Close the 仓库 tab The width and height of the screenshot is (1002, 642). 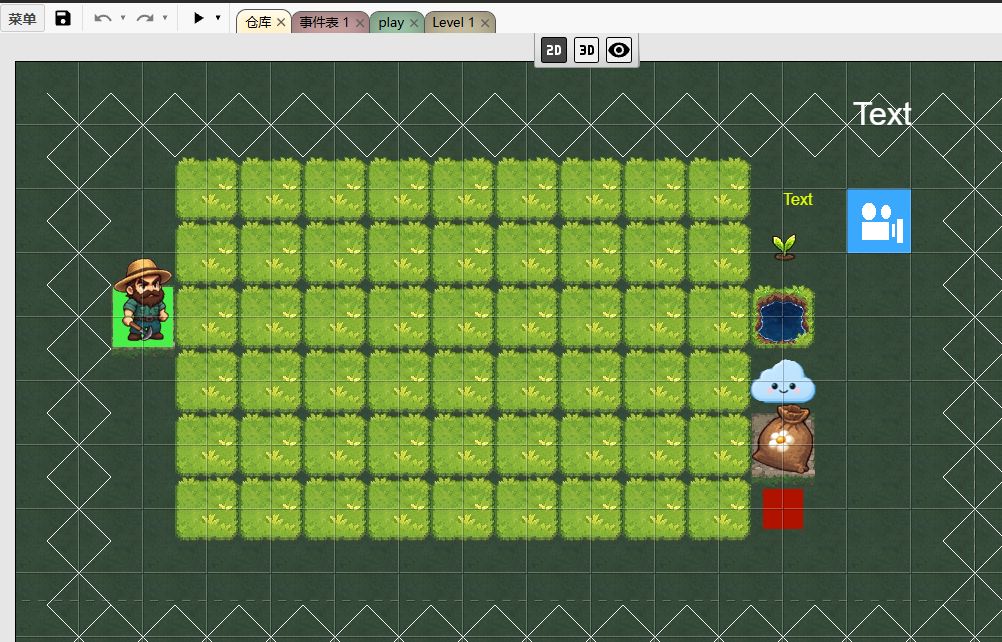pyautogui.click(x=281, y=23)
